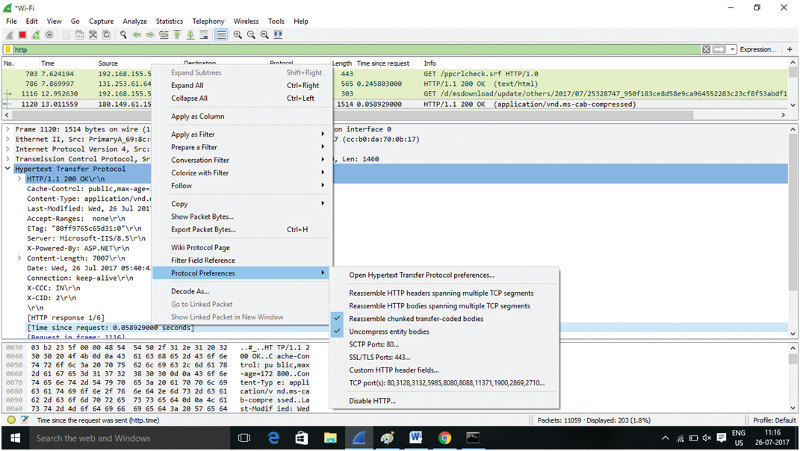Viewport: 800px width, 451px height.
Task: Open the Statistics menu
Action: (x=169, y=20)
